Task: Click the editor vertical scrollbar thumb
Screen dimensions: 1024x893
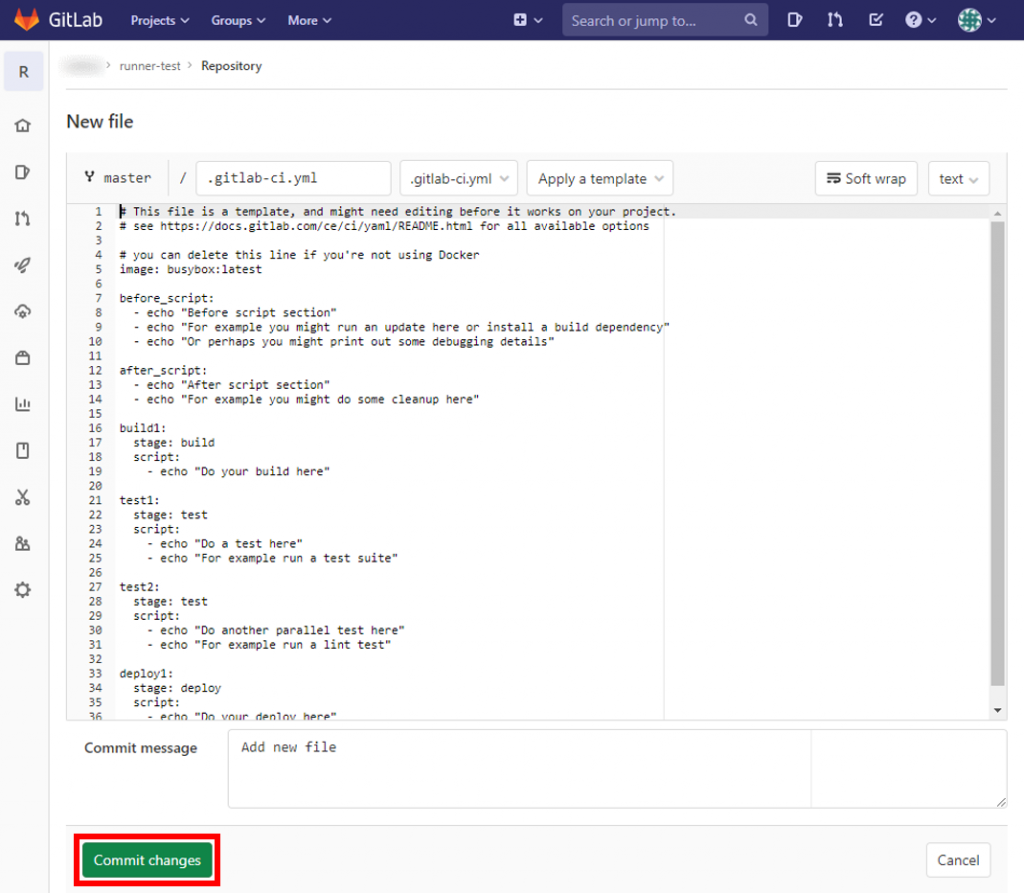Action: 997,453
